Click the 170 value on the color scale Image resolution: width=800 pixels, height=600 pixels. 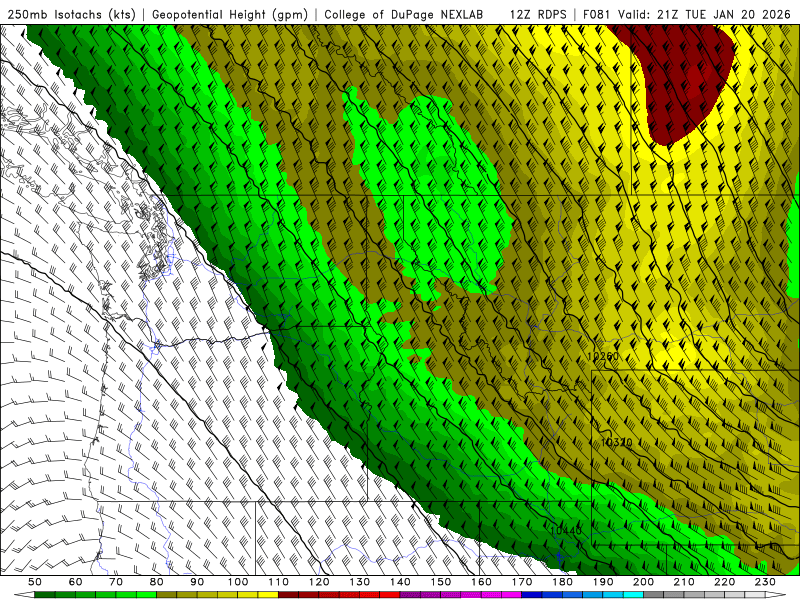(x=522, y=582)
